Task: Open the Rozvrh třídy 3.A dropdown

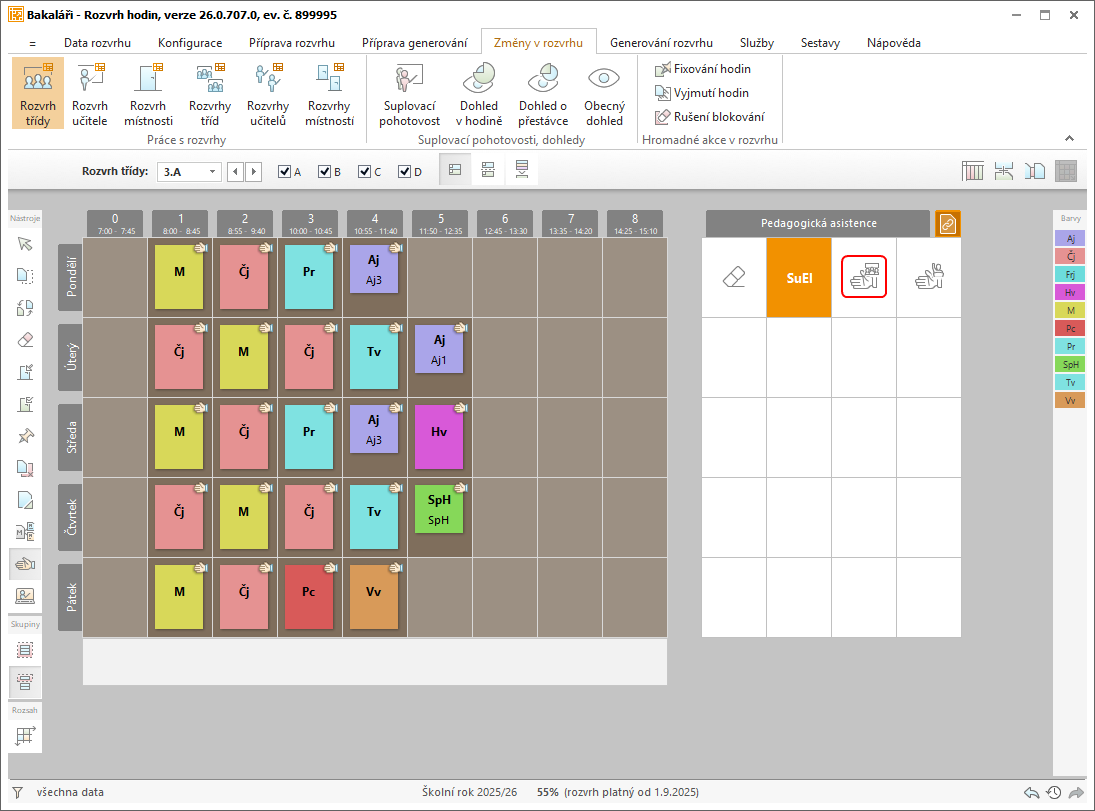Action: (189, 172)
